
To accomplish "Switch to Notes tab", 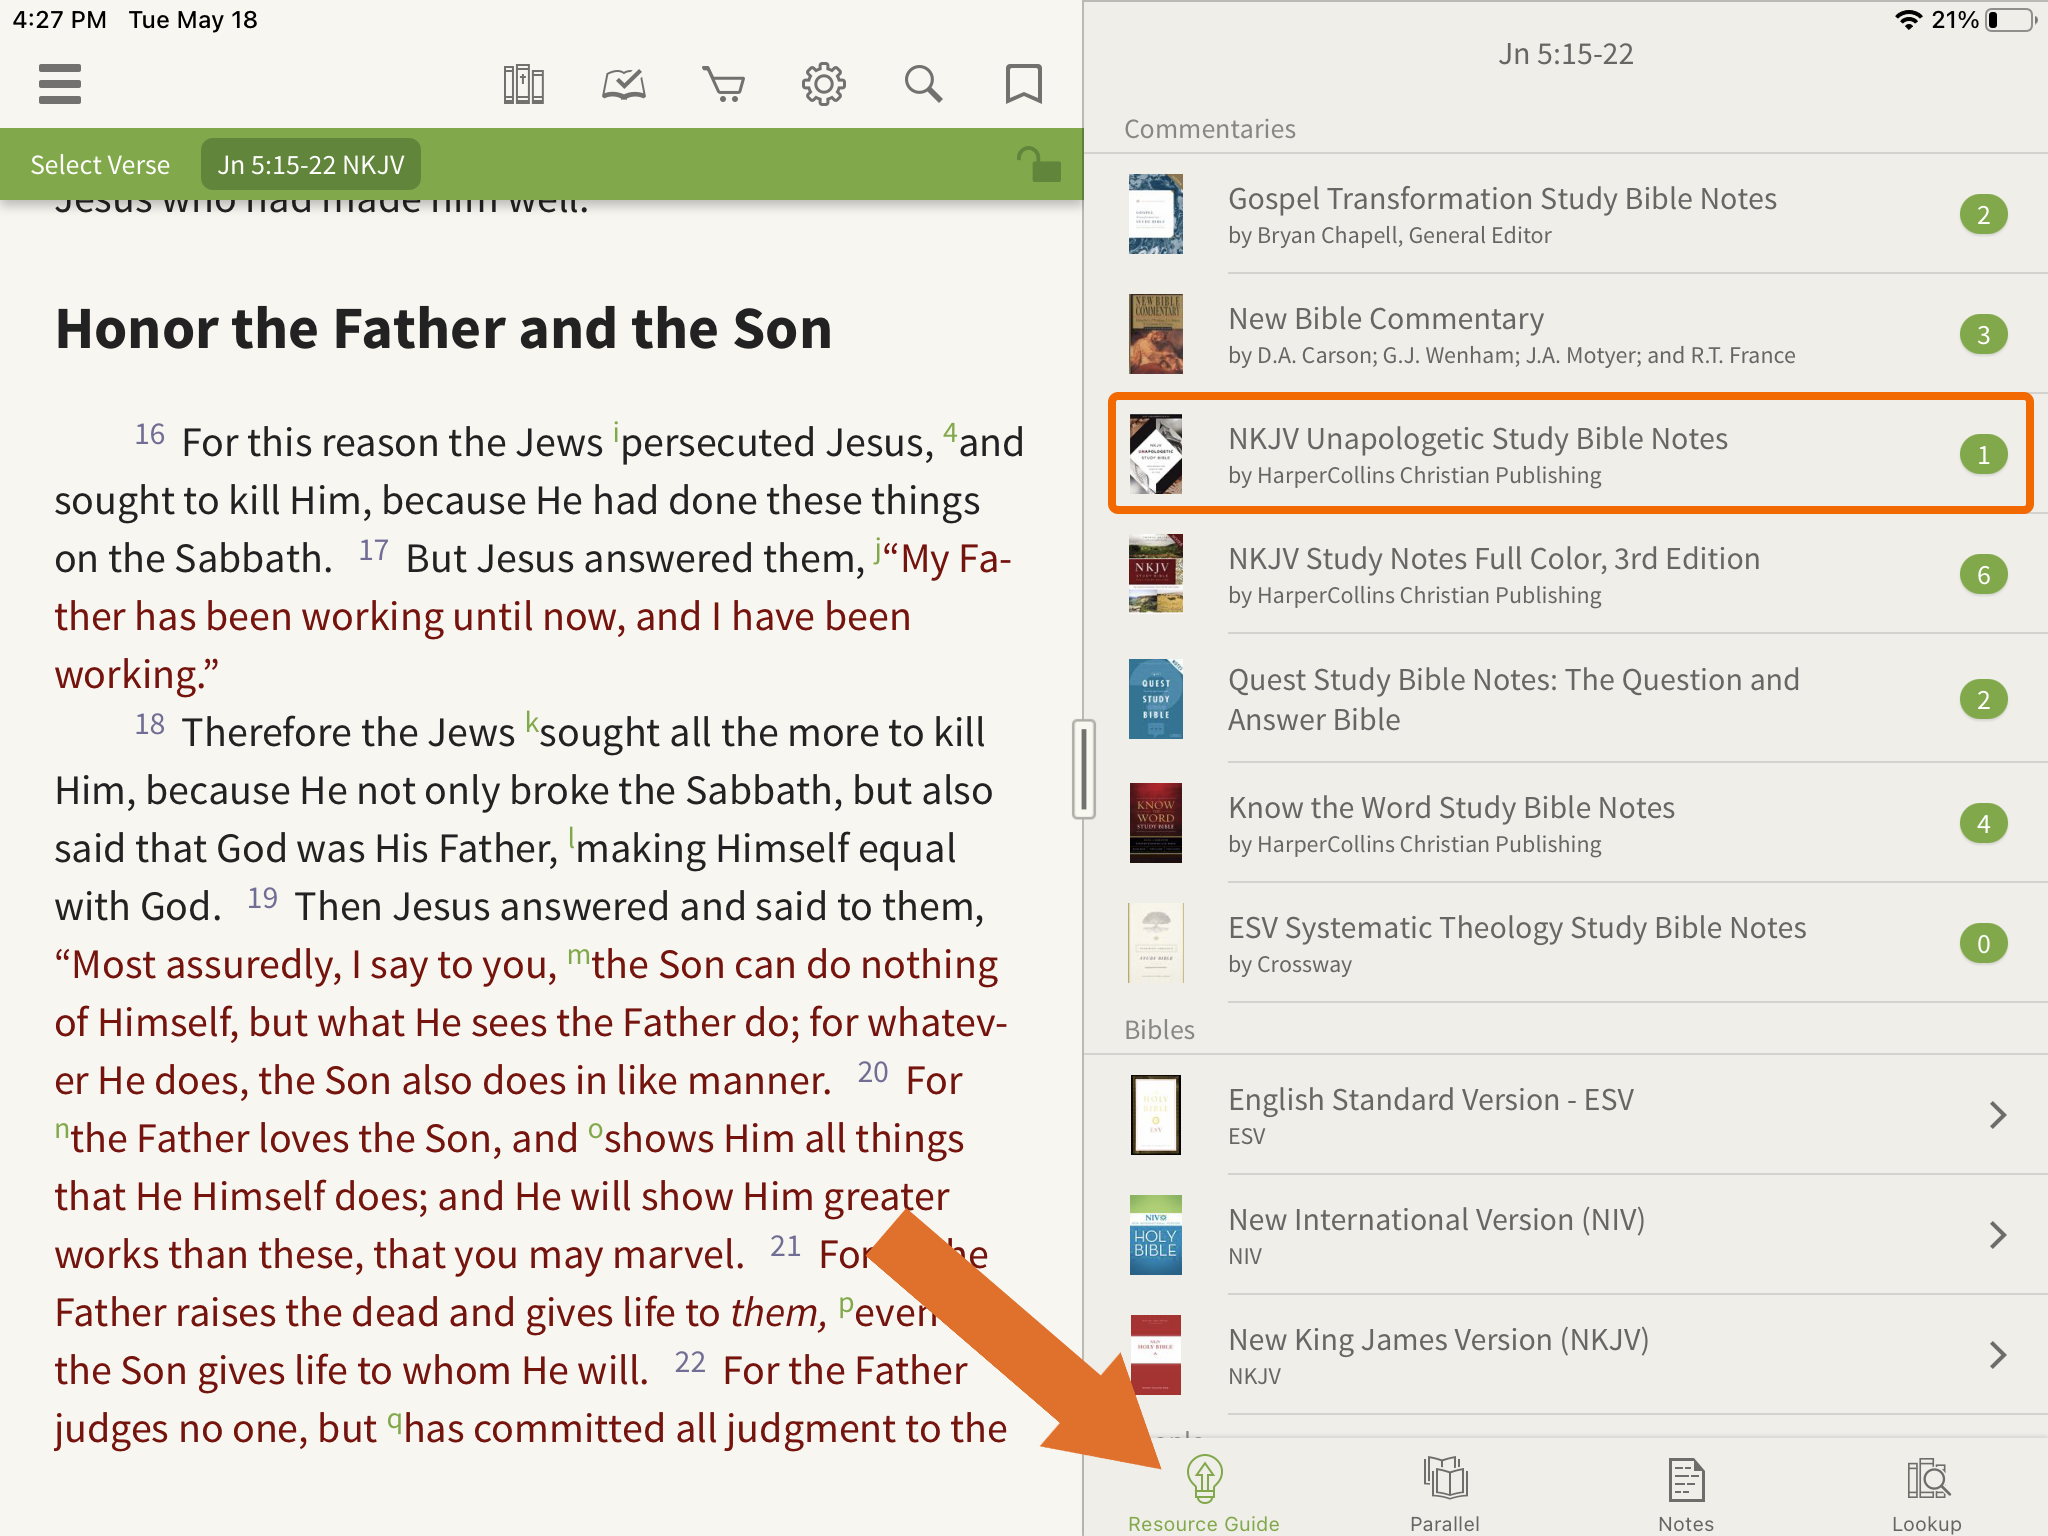I will 1686,1494.
